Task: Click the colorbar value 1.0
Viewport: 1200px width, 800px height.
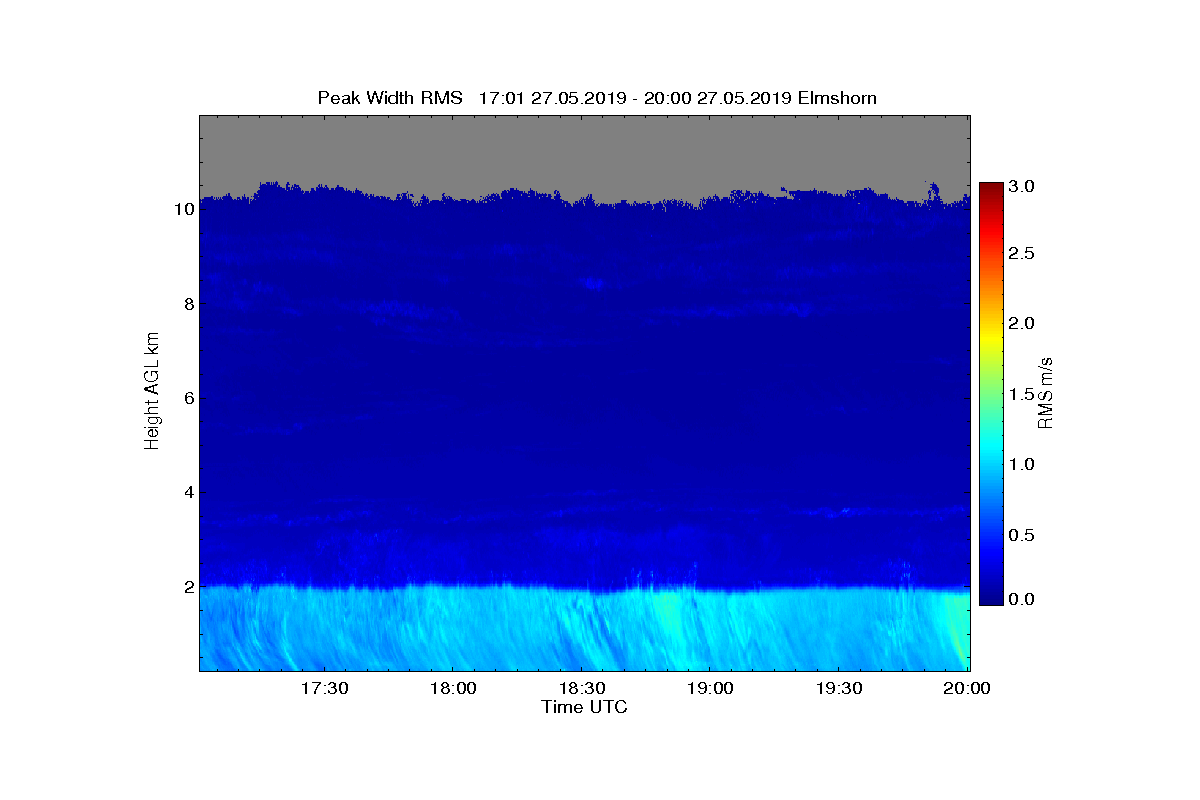Action: pyautogui.click(x=1022, y=464)
